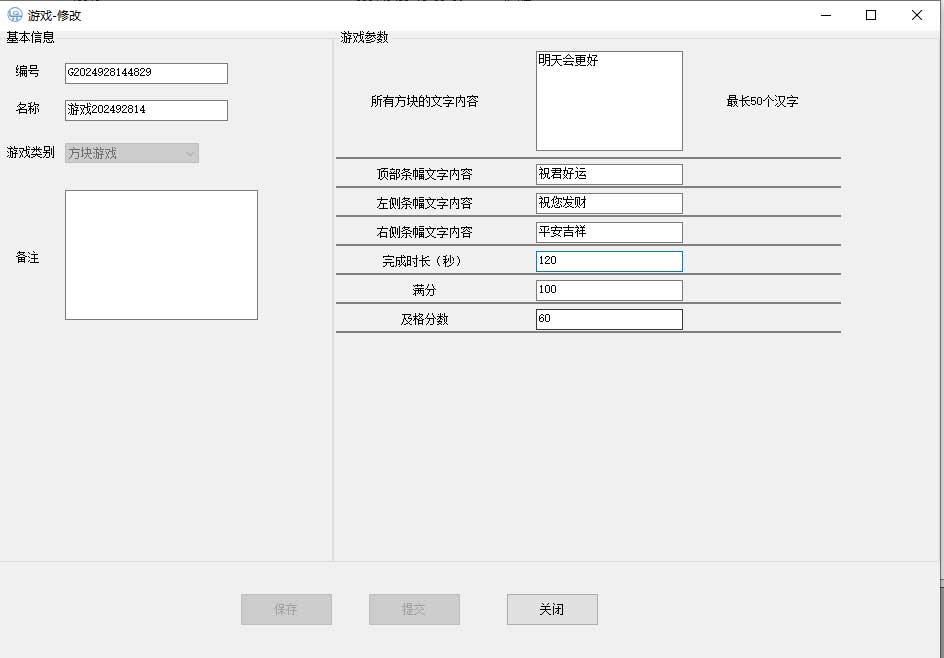
Task: Click the 完成时长（秒） input field
Action: coord(609,261)
